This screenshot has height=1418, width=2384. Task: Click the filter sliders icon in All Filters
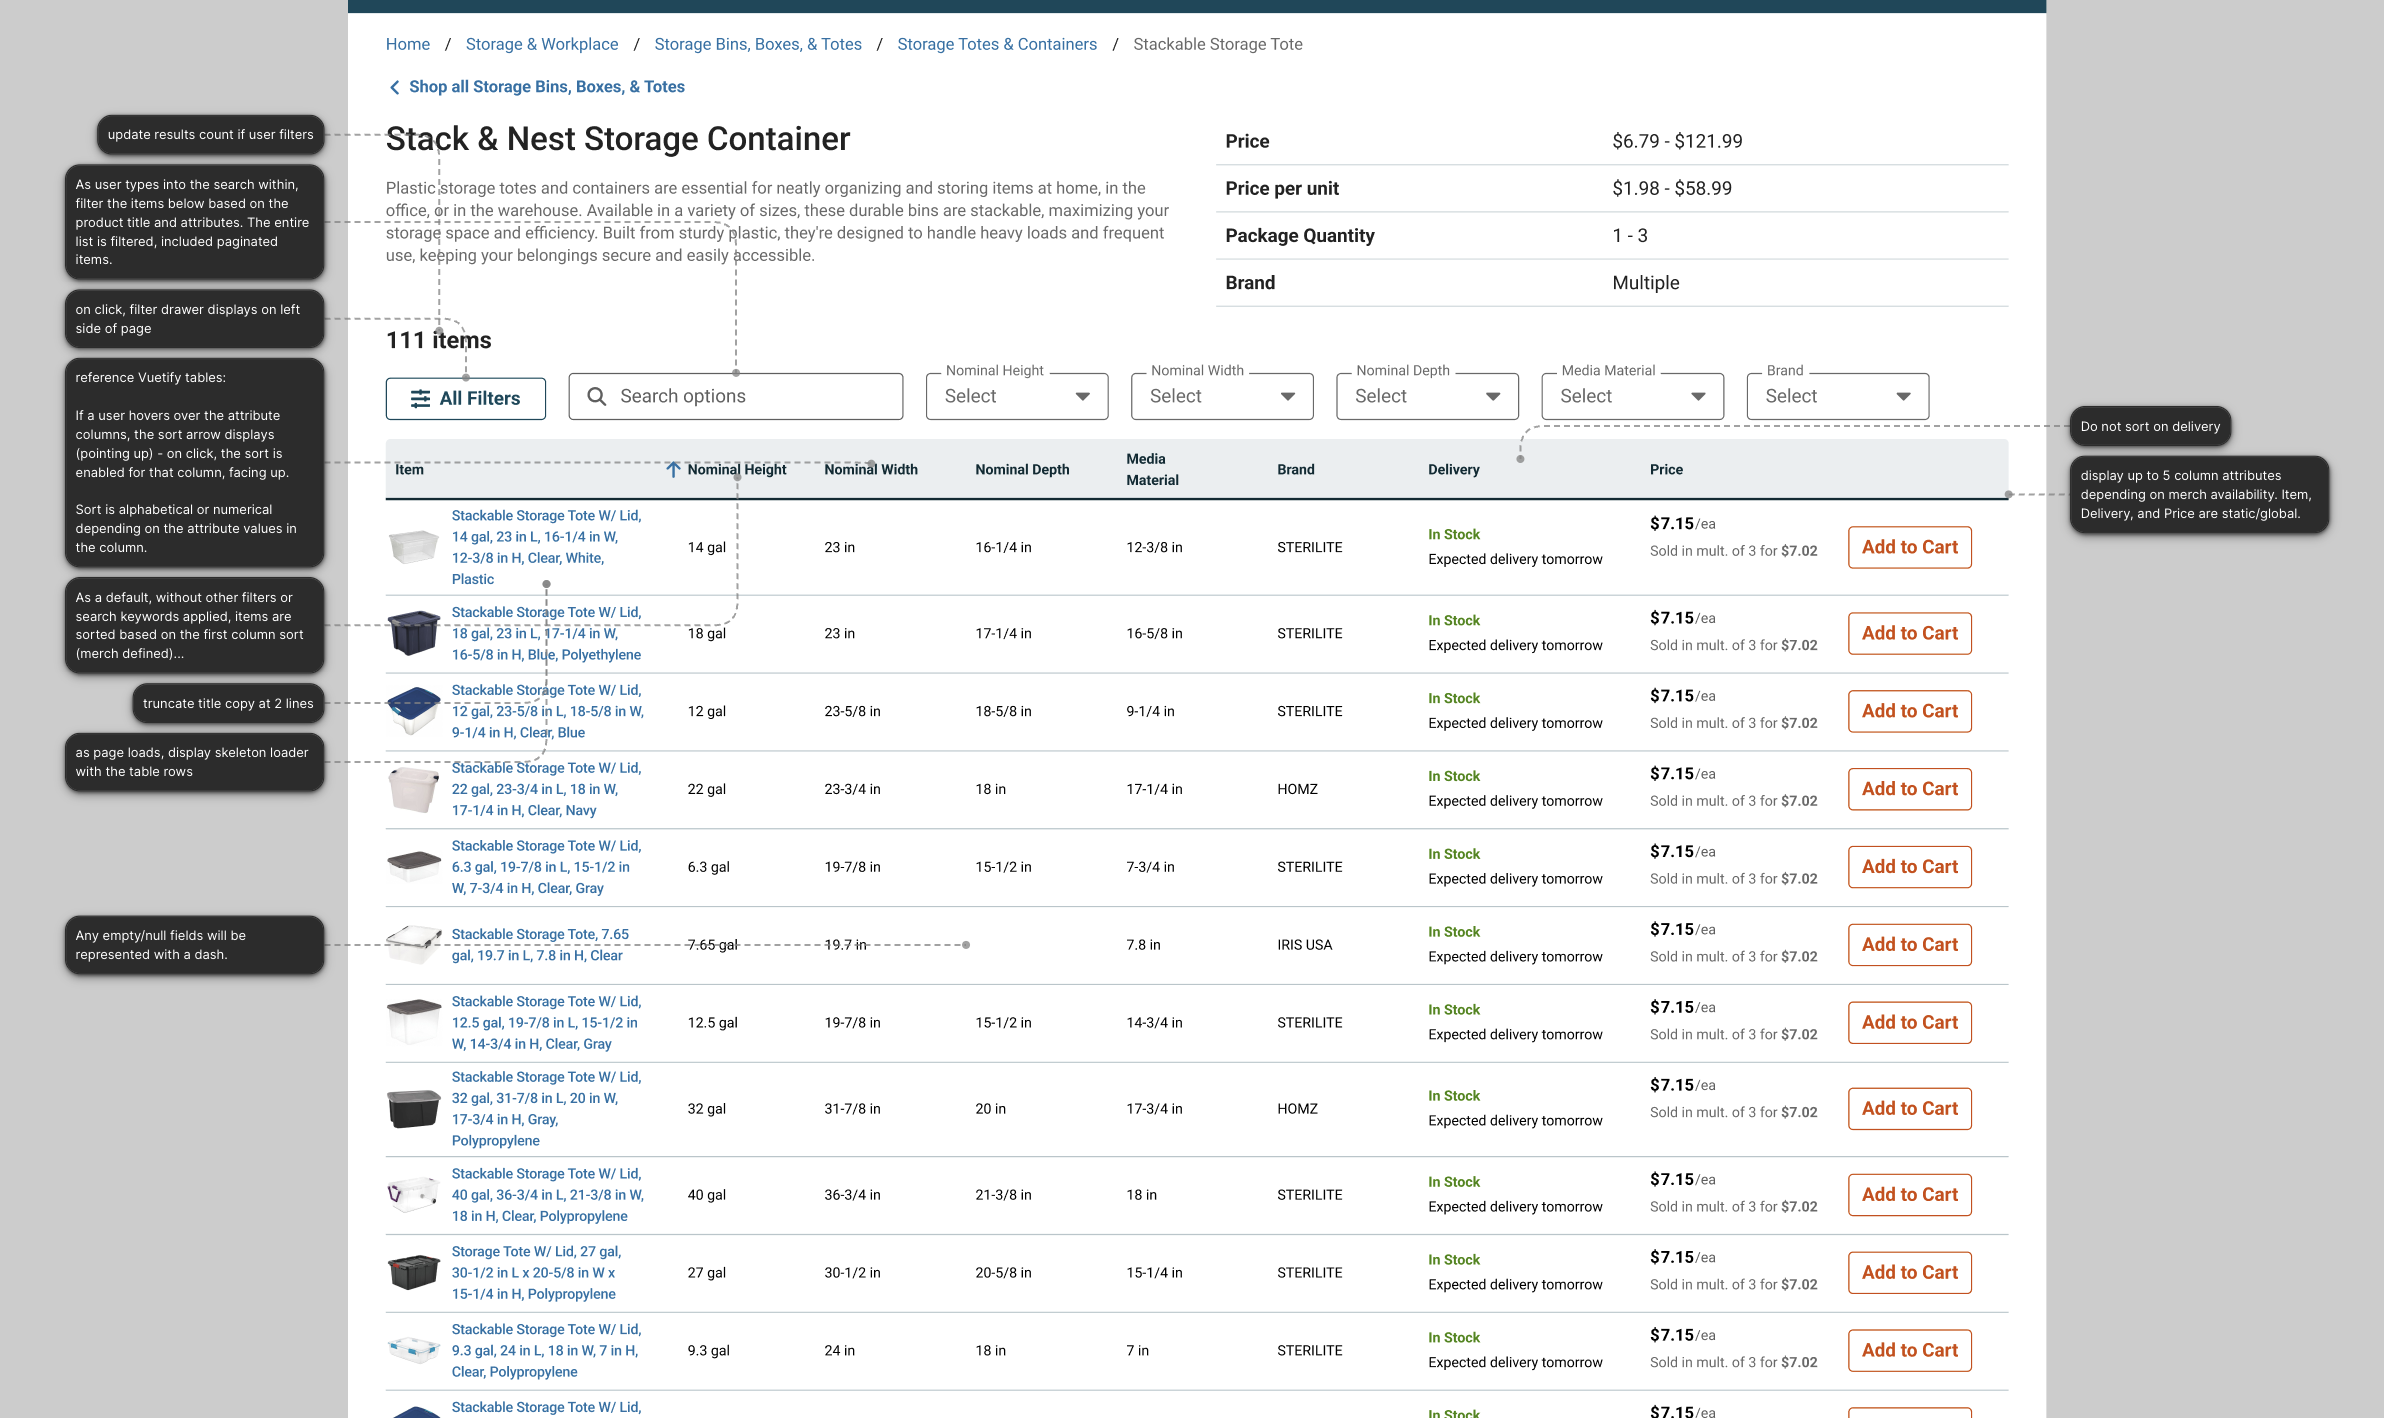(421, 399)
